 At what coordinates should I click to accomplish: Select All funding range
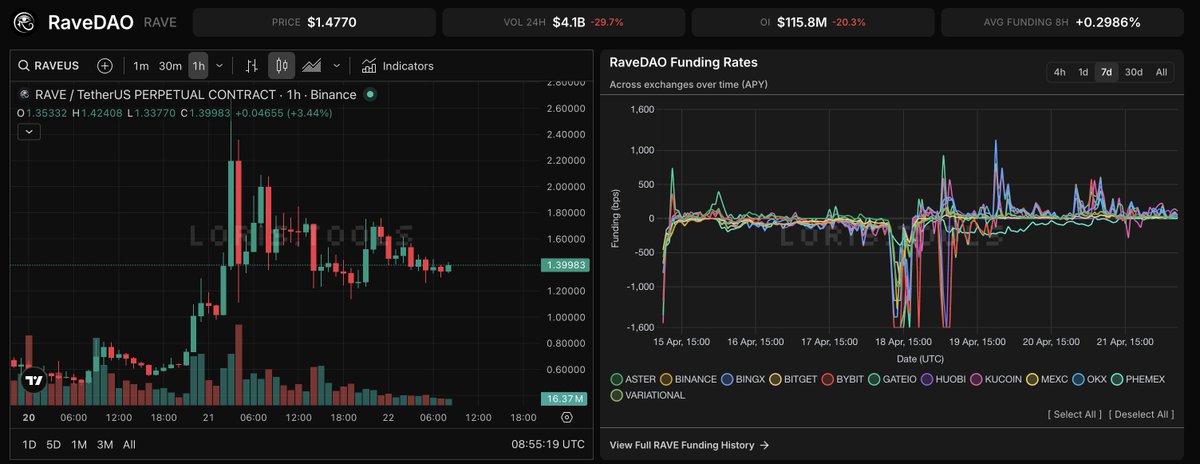click(1161, 72)
